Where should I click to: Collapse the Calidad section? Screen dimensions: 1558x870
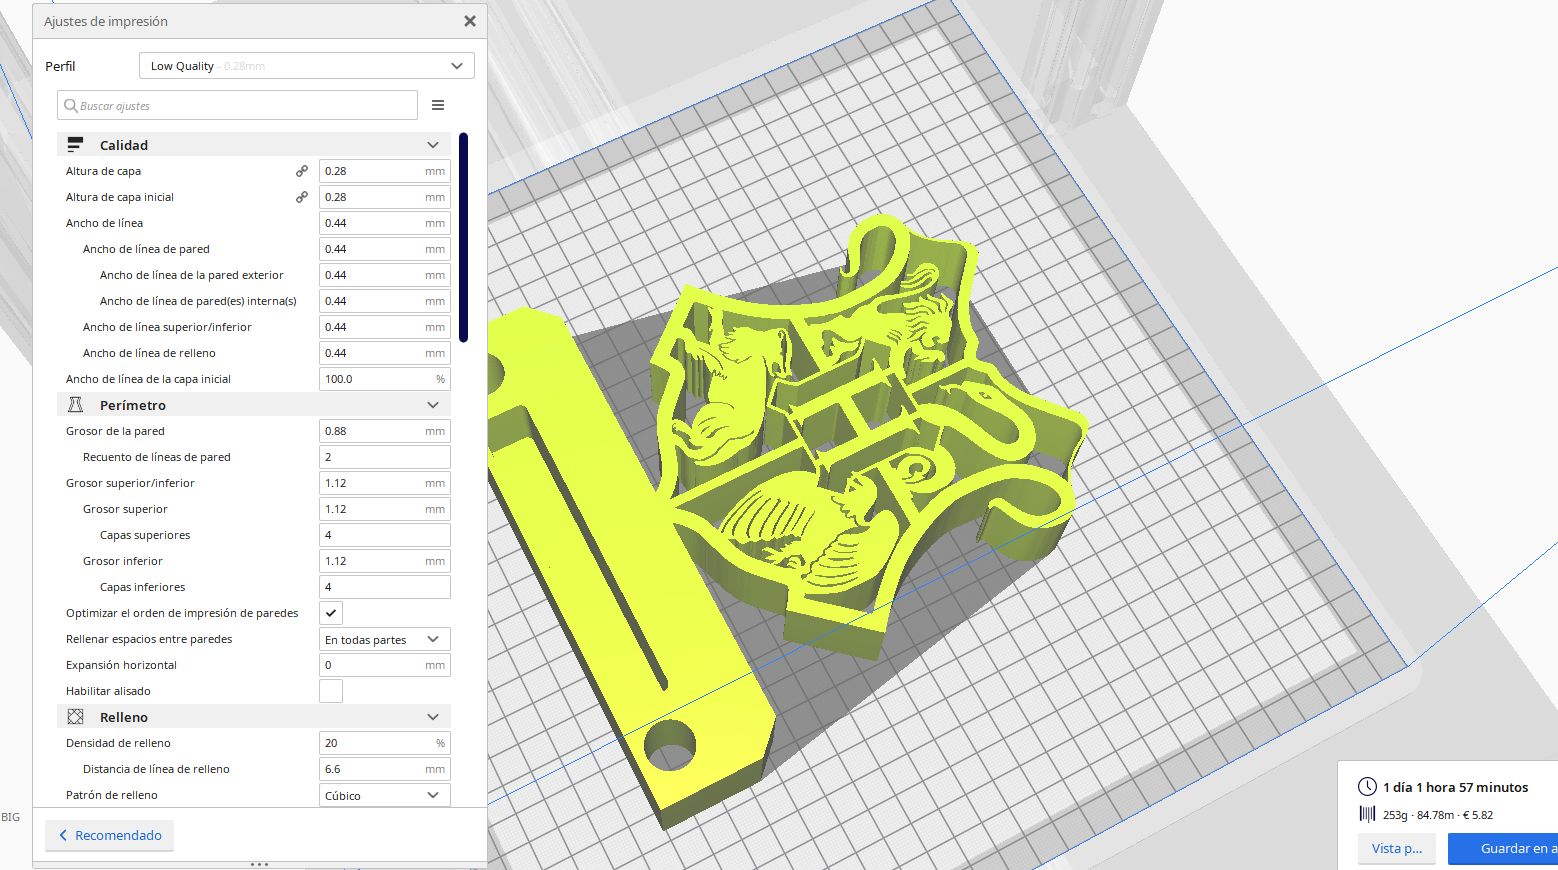pos(433,145)
